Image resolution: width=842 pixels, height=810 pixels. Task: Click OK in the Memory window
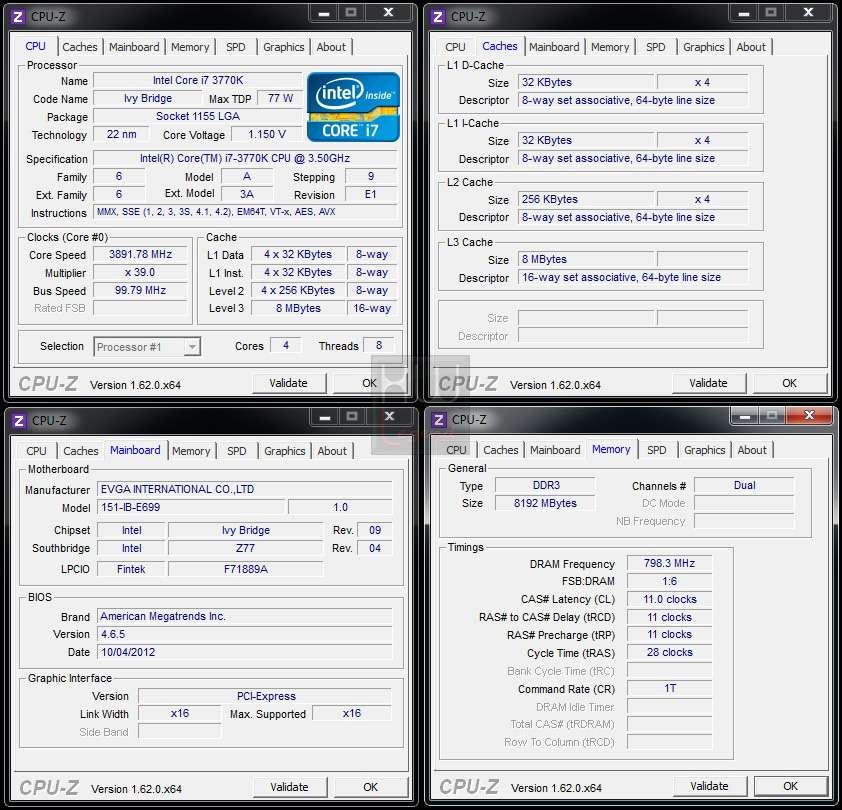pos(790,786)
